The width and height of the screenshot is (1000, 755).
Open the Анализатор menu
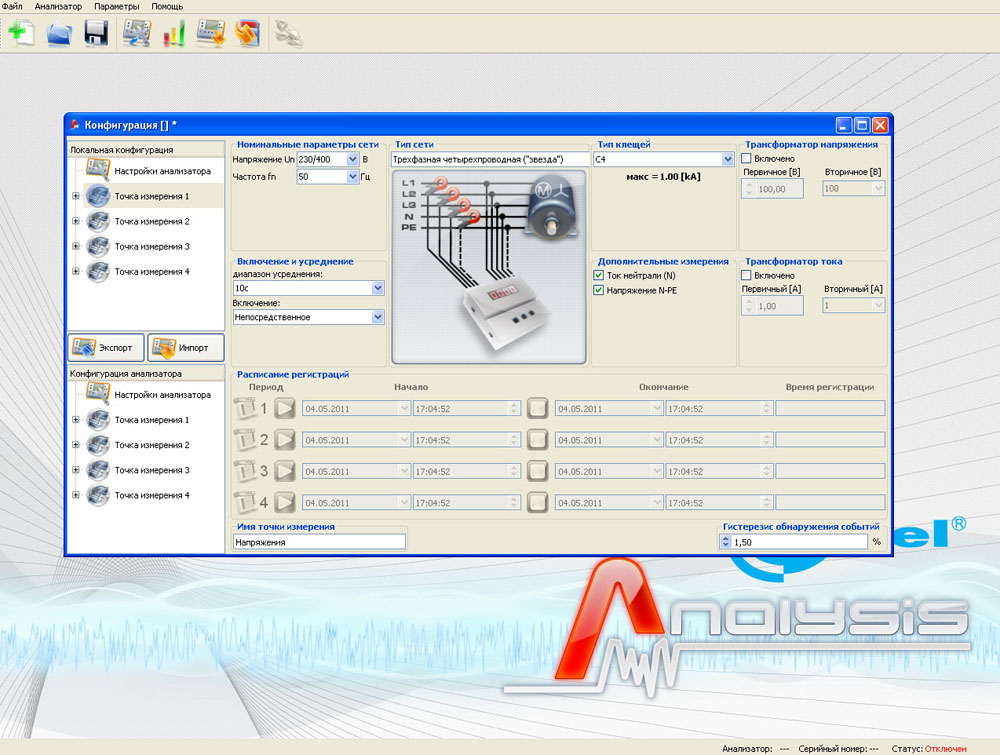click(58, 7)
